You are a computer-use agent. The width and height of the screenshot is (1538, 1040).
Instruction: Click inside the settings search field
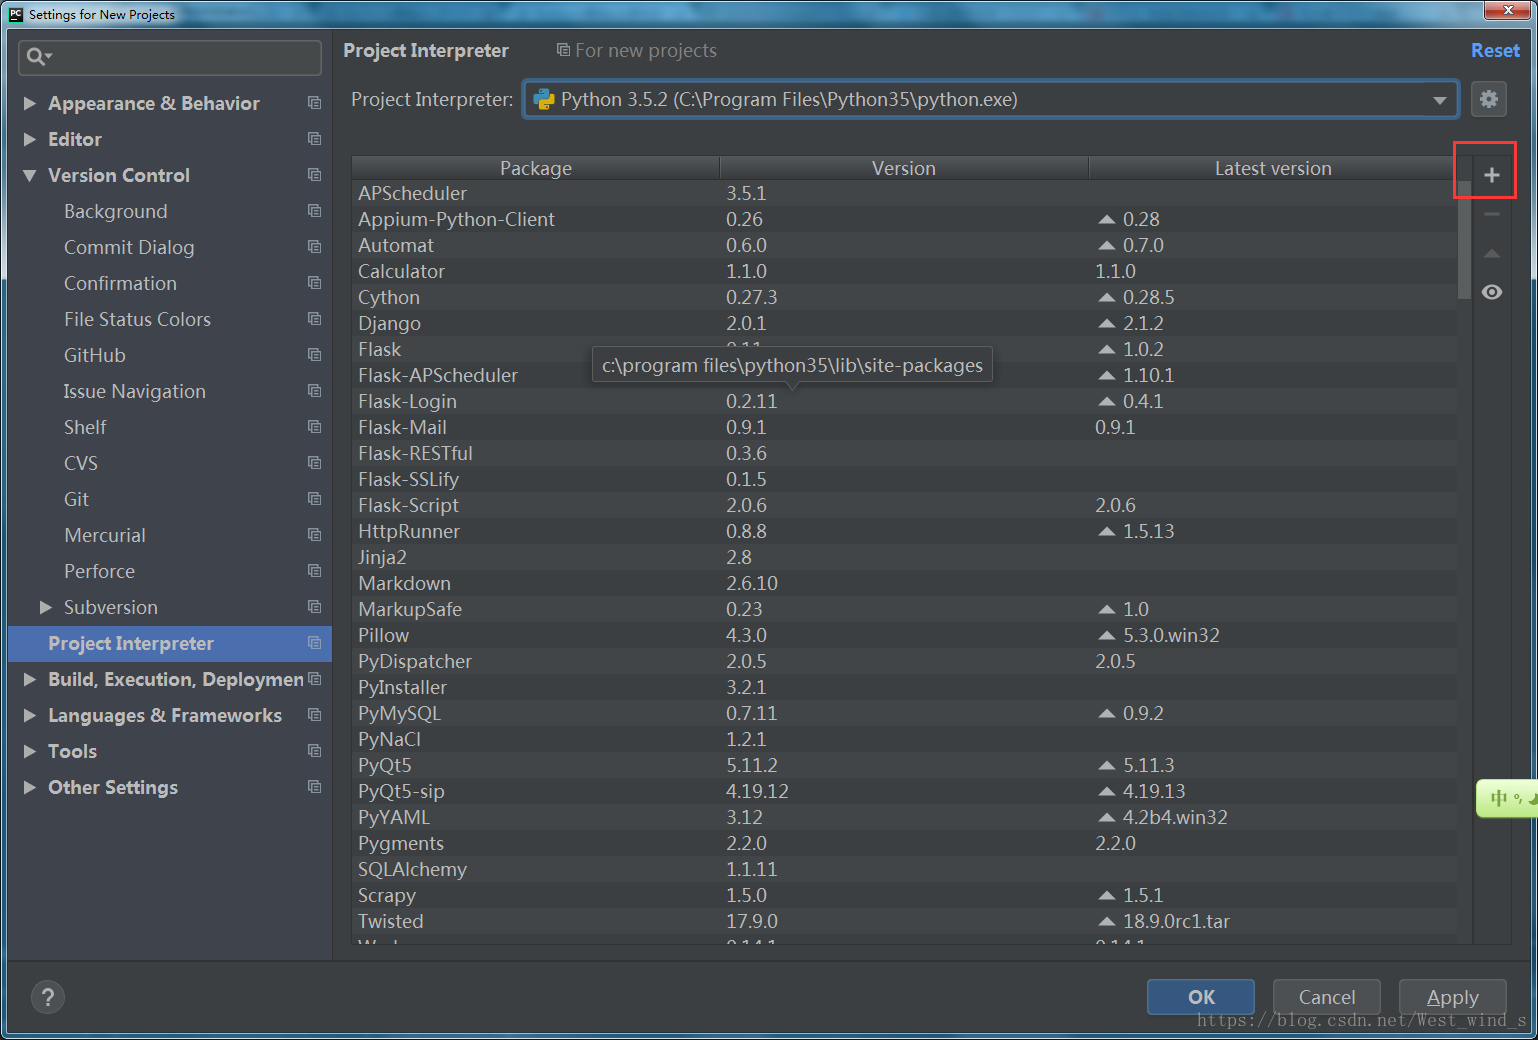170,57
